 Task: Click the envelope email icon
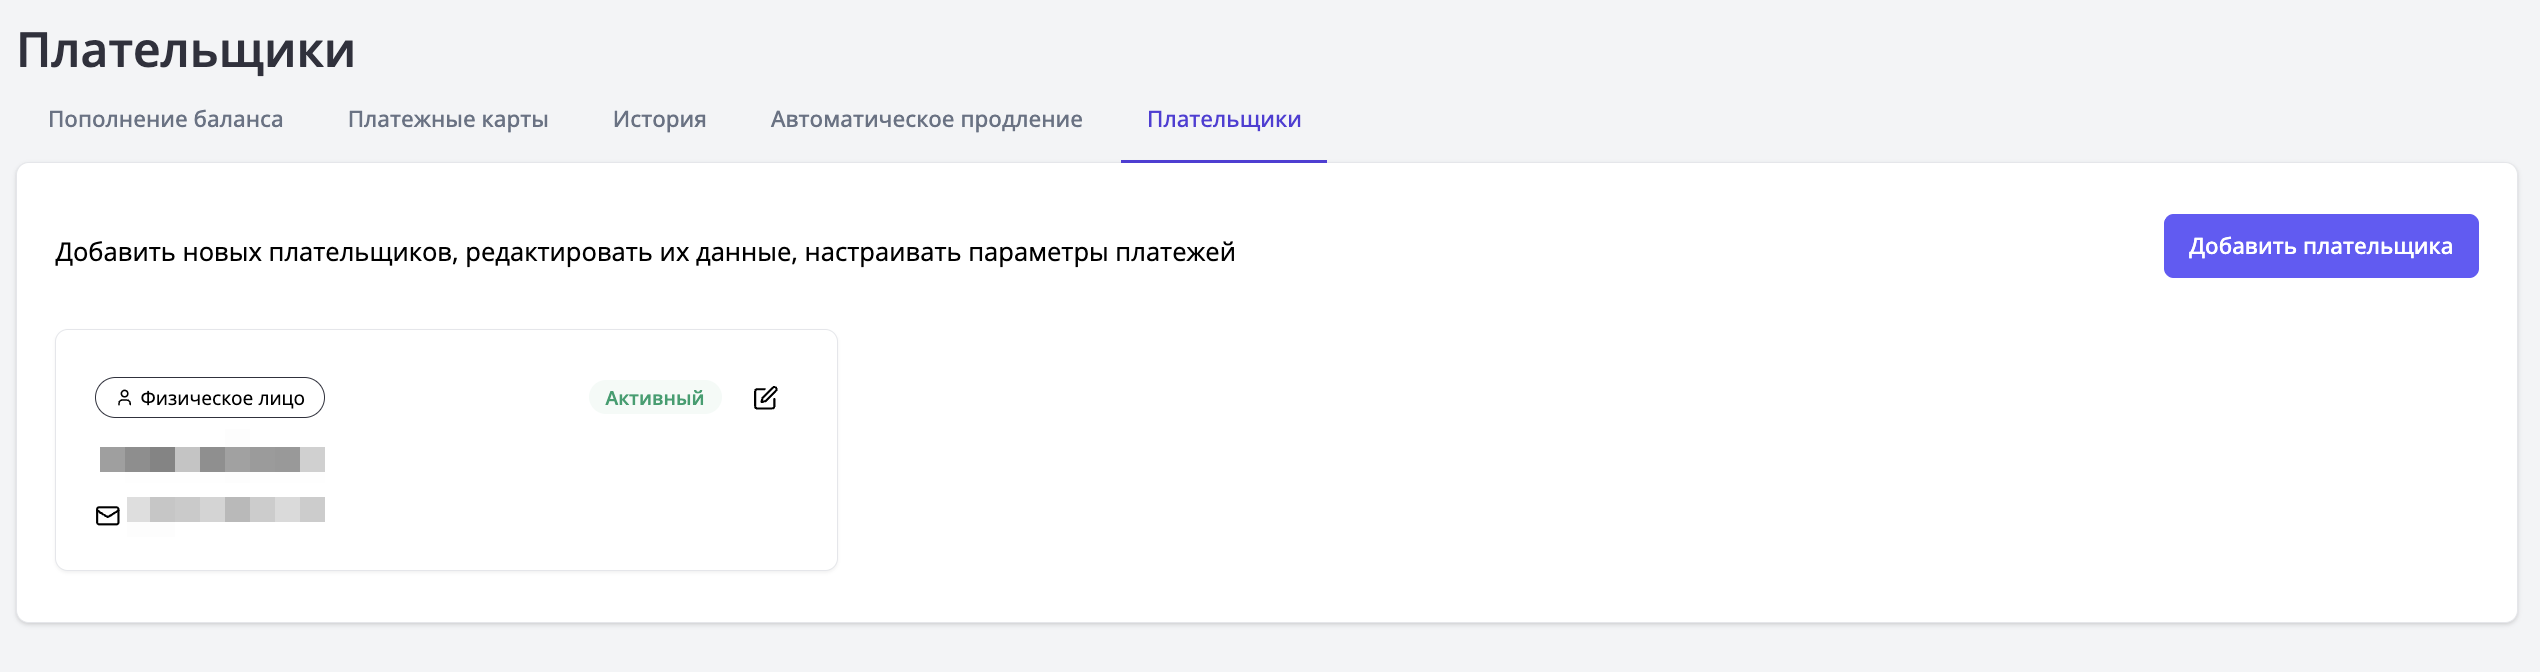(x=108, y=516)
